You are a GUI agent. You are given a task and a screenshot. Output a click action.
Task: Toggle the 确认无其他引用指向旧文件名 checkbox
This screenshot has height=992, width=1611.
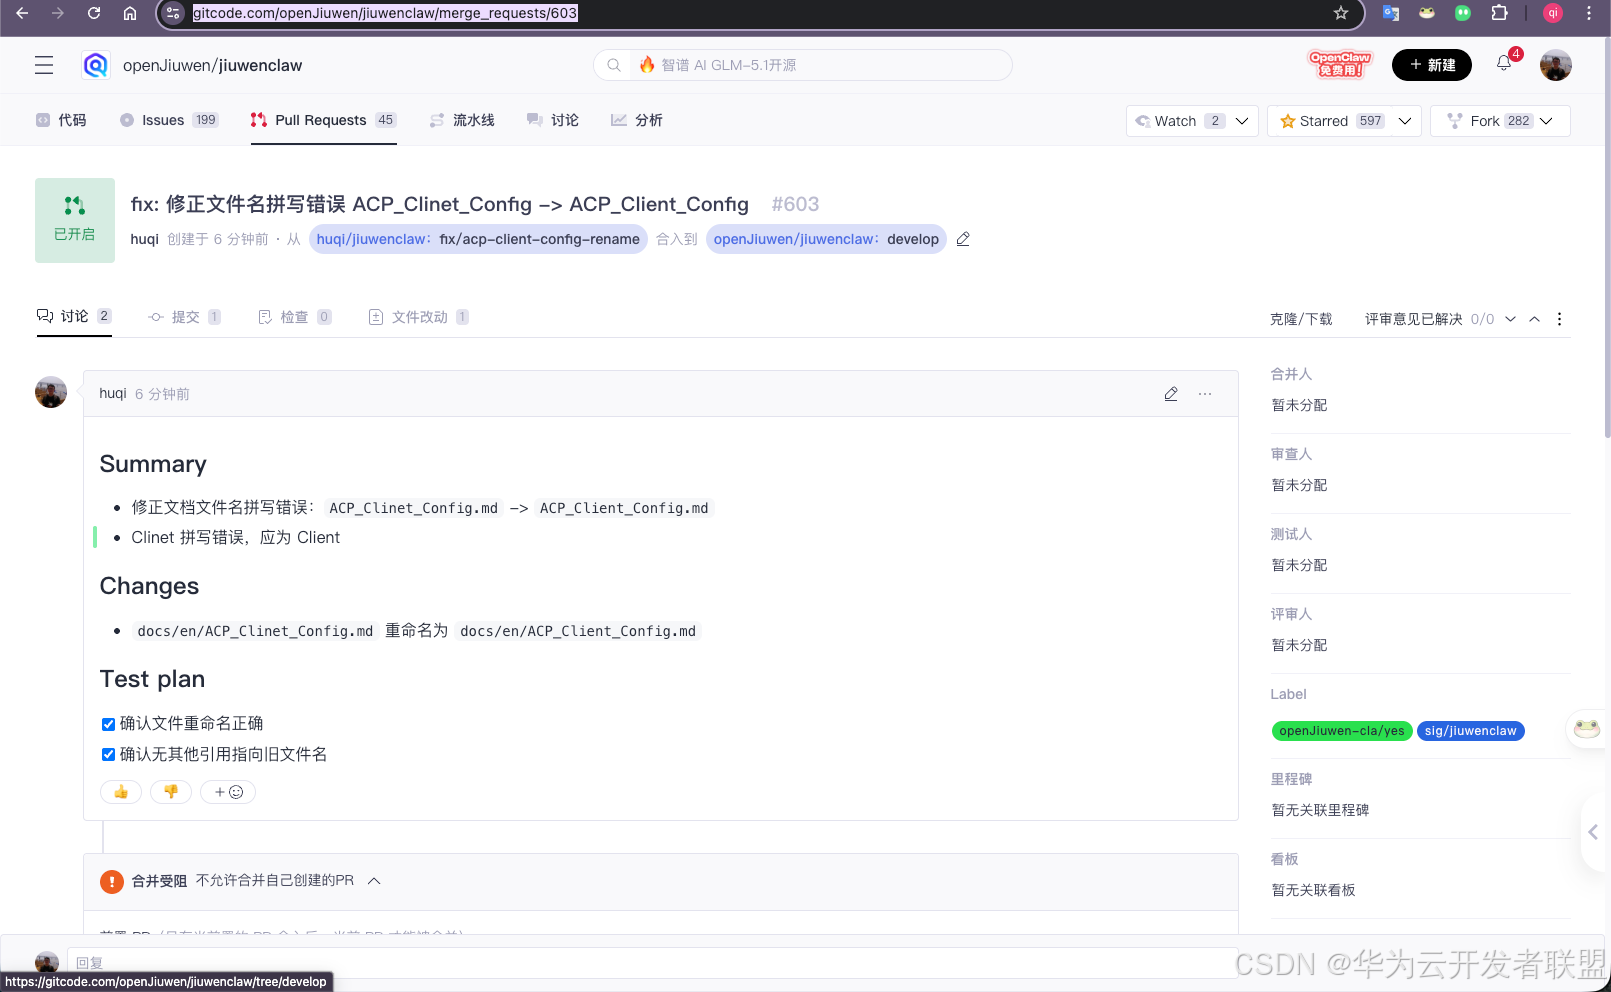108,755
